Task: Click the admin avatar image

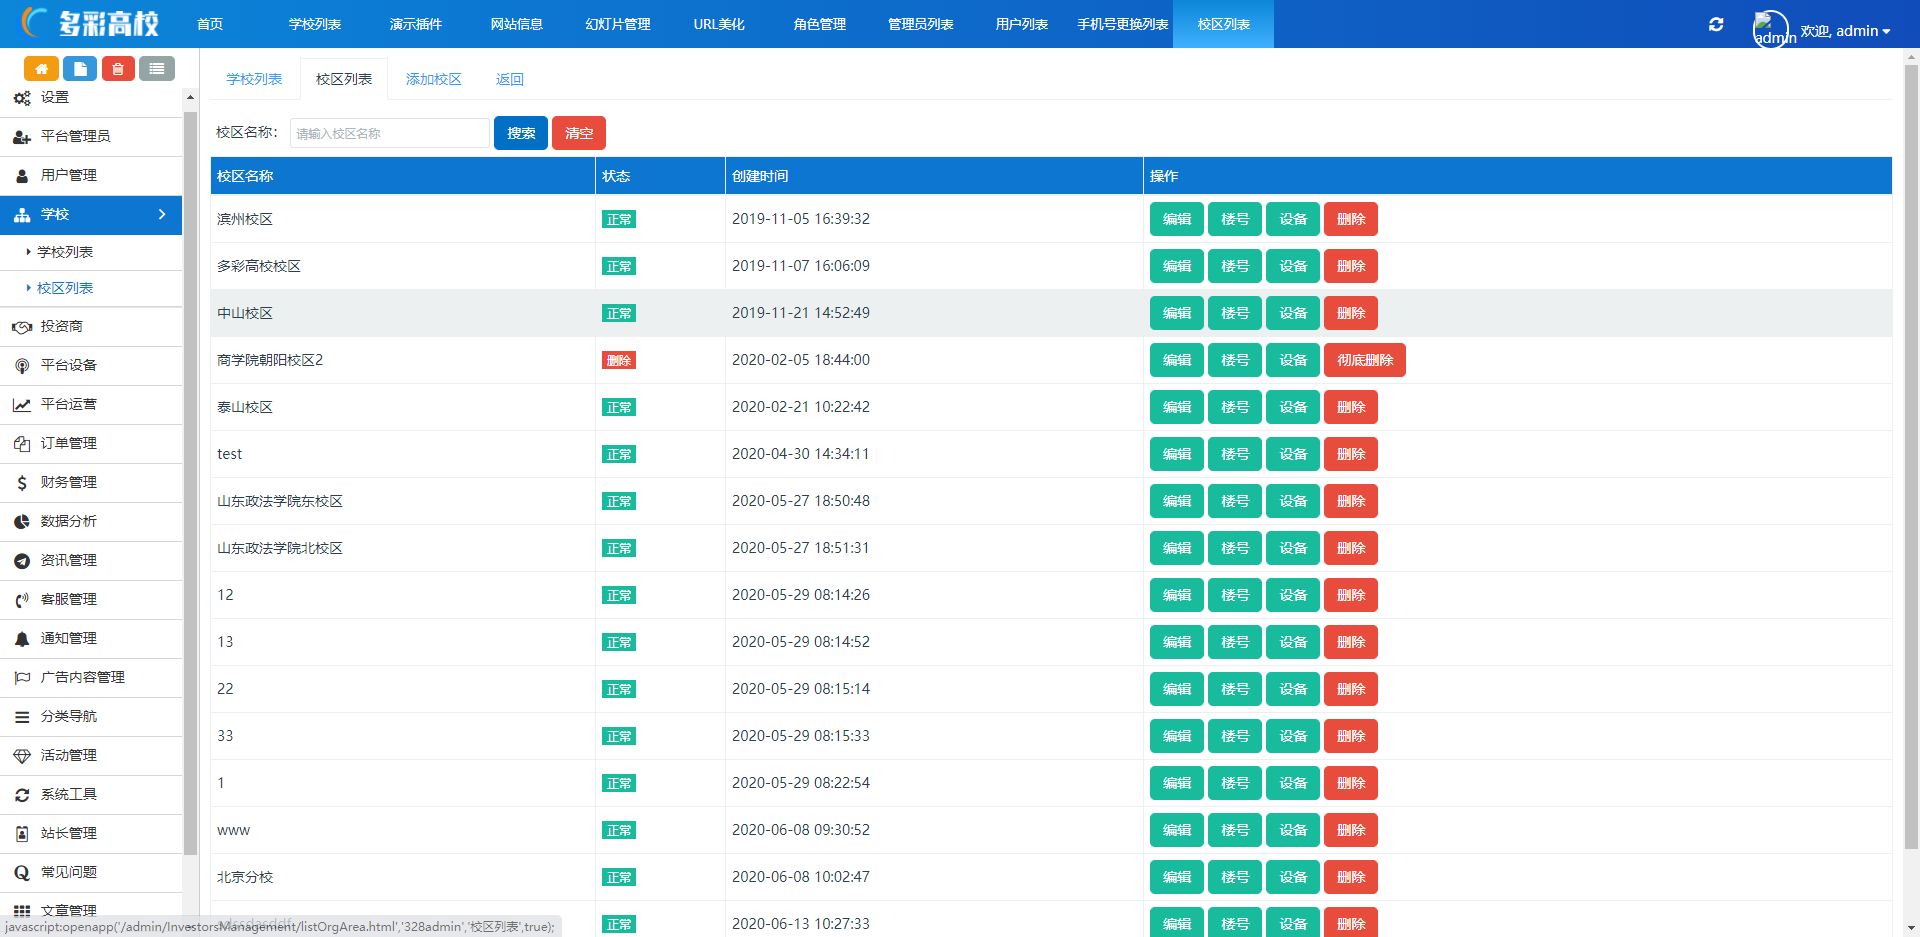Action: (x=1771, y=29)
